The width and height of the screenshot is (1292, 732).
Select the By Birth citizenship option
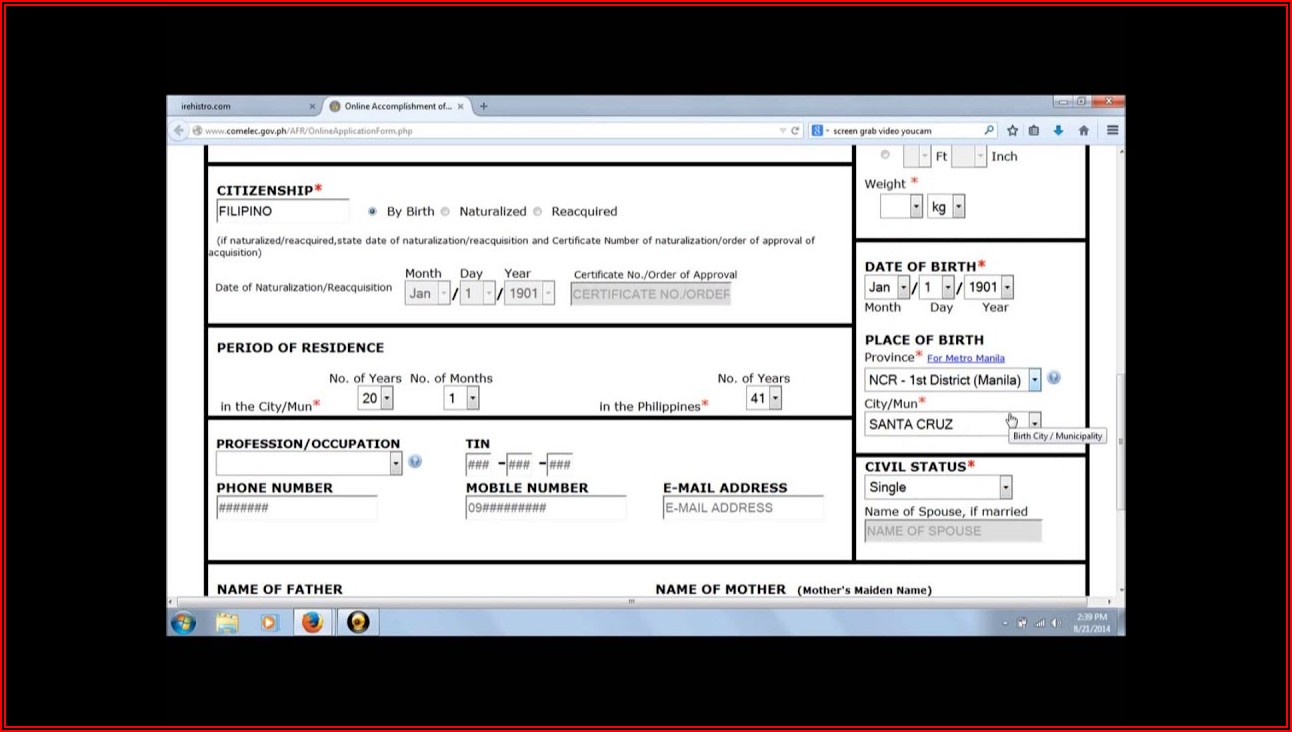coord(373,212)
